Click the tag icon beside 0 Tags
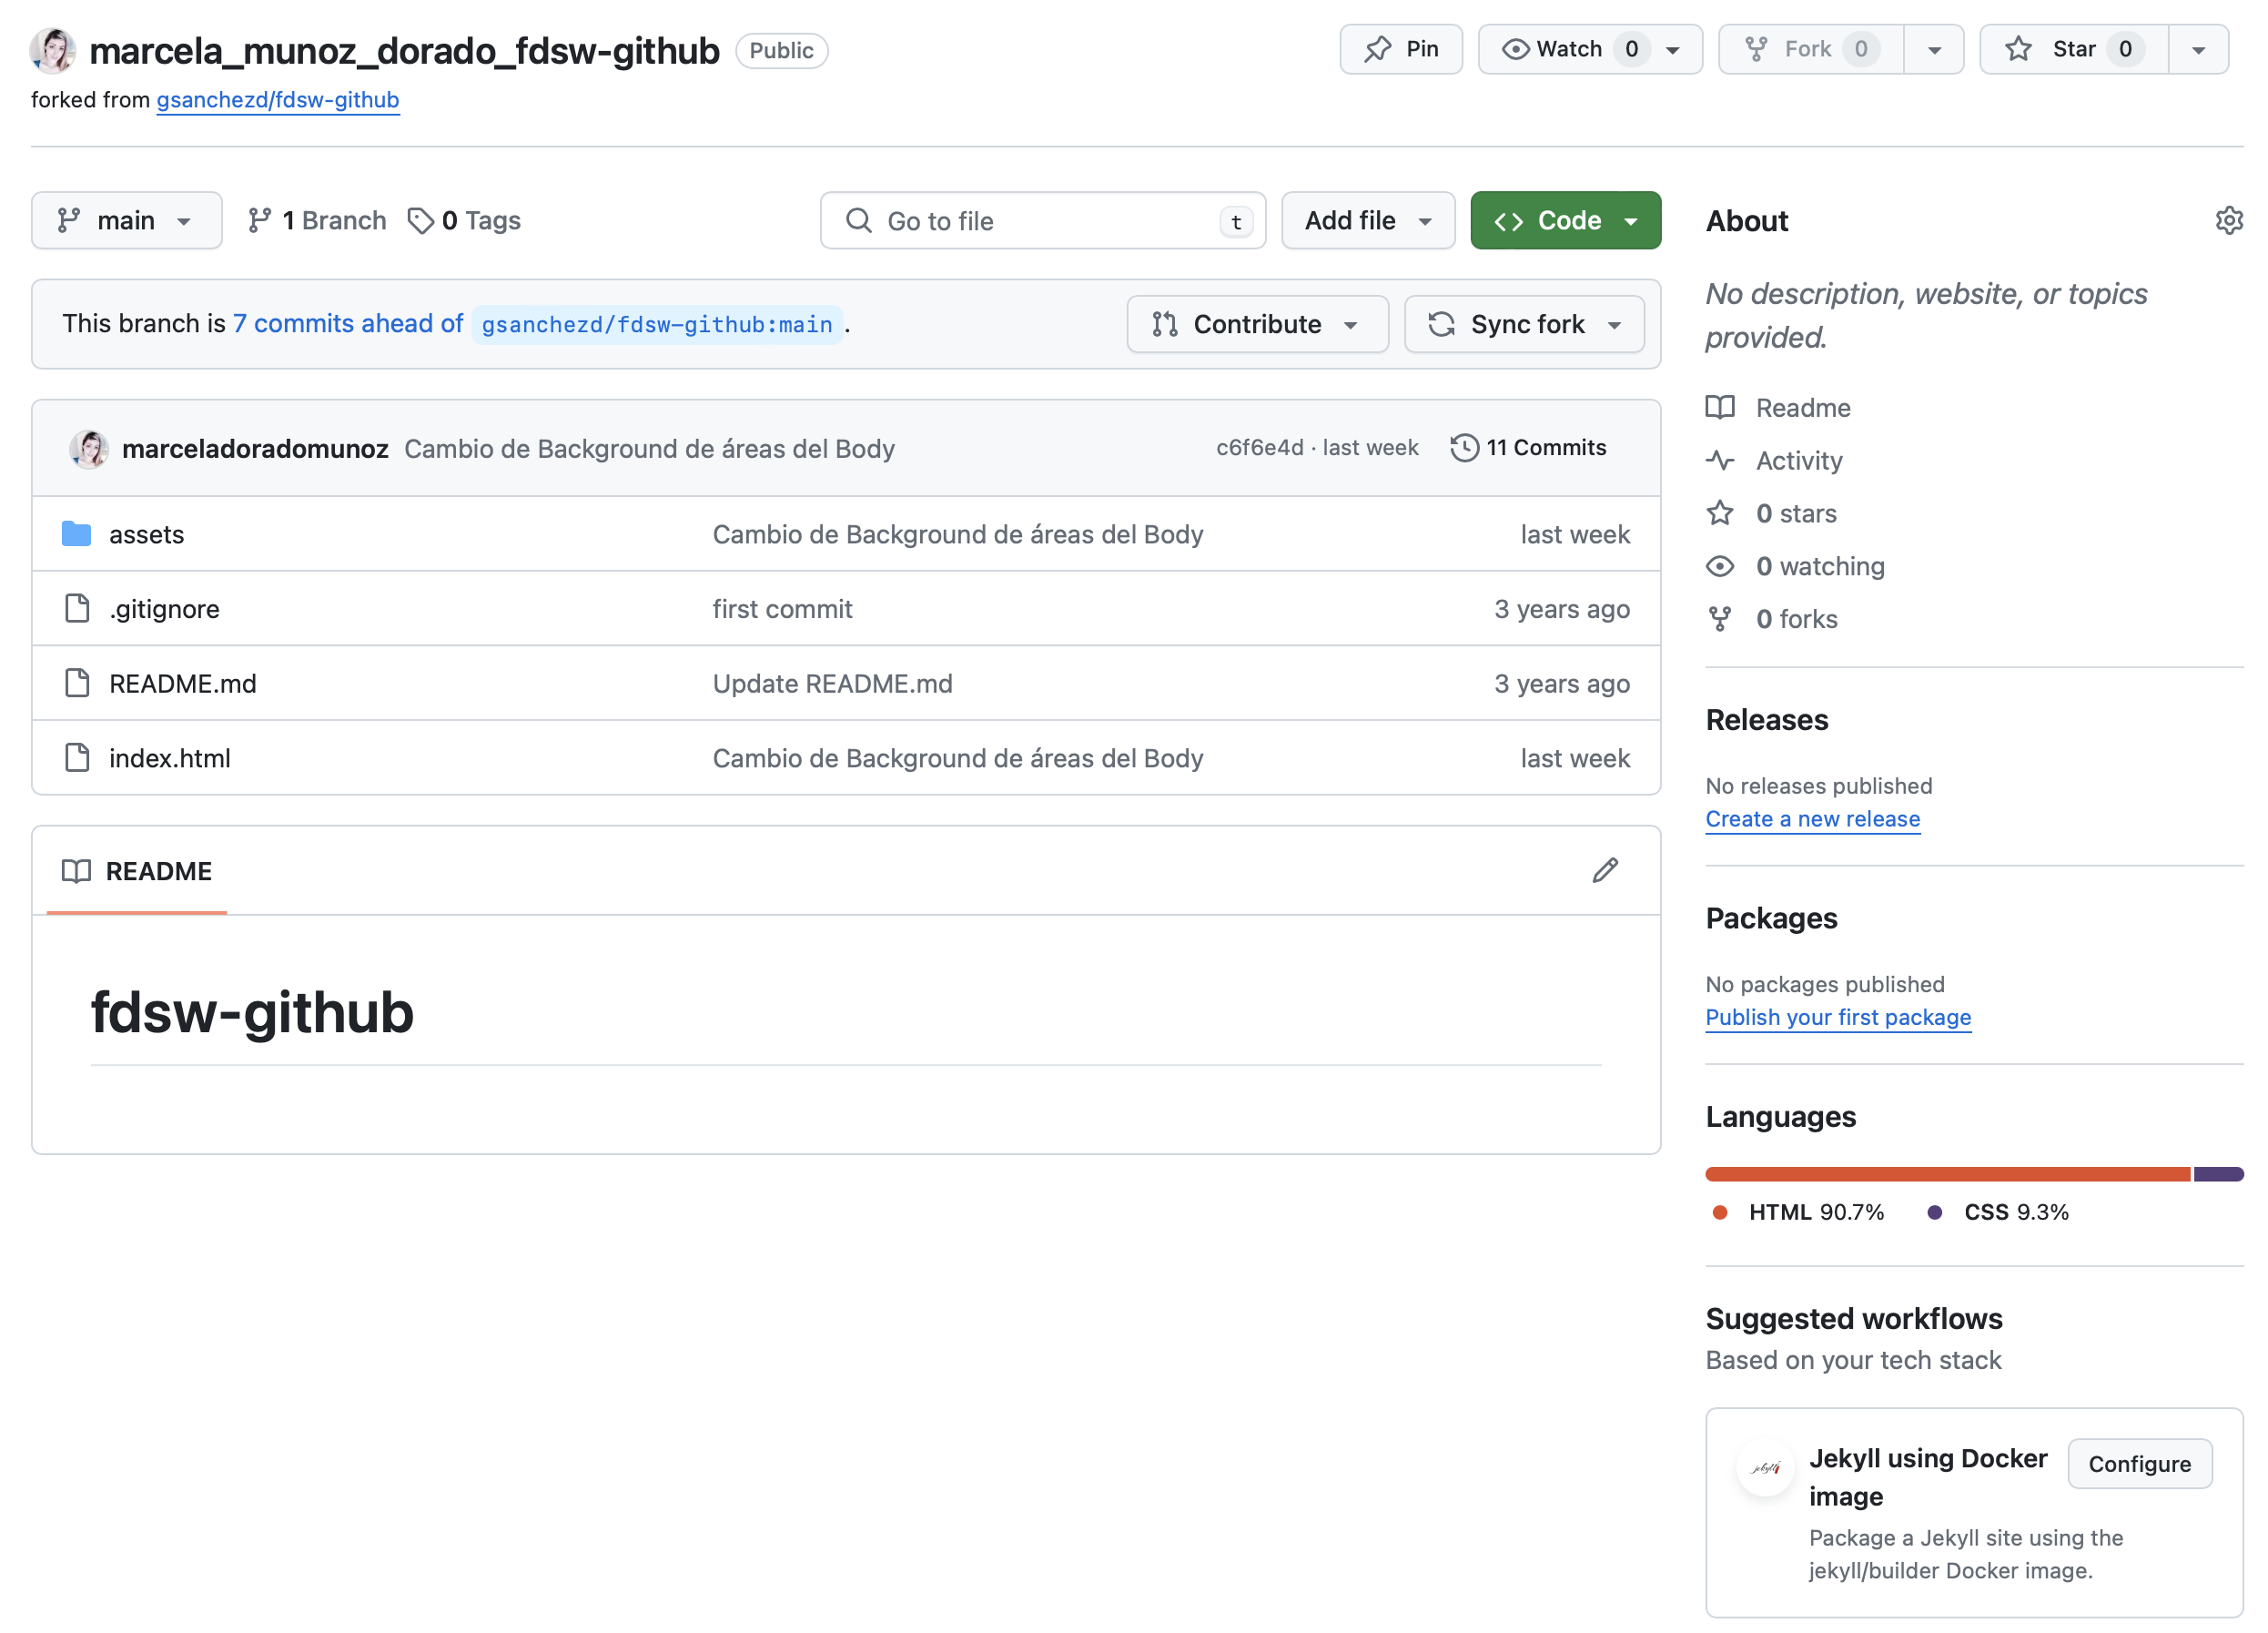Image resolution: width=2268 pixels, height=1633 pixels. tap(420, 220)
